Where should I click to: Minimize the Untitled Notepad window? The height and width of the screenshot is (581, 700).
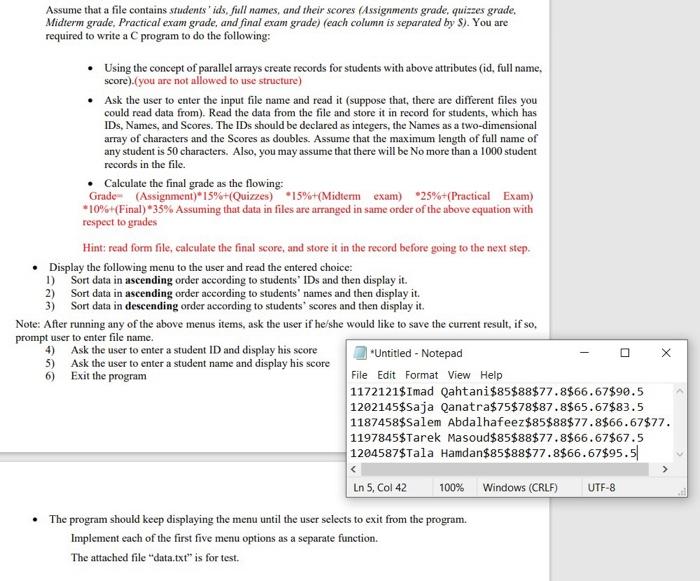point(584,353)
